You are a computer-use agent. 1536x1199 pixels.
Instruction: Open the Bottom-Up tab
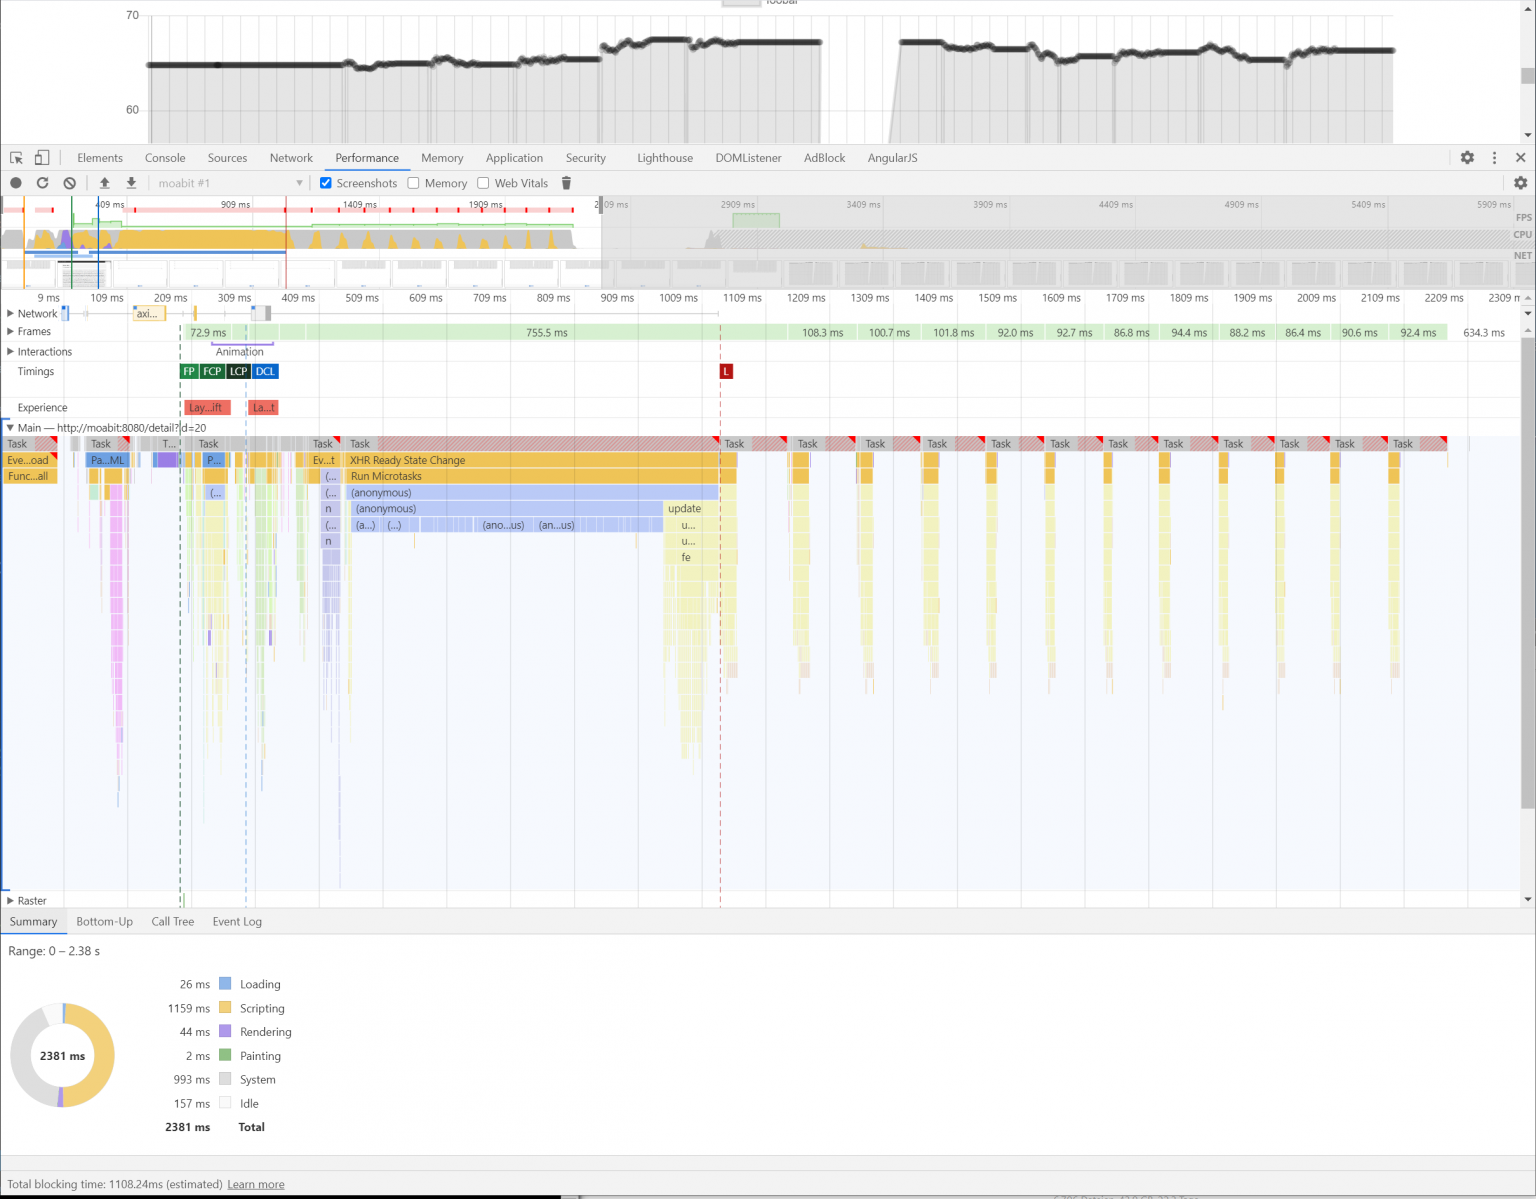pyautogui.click(x=104, y=921)
